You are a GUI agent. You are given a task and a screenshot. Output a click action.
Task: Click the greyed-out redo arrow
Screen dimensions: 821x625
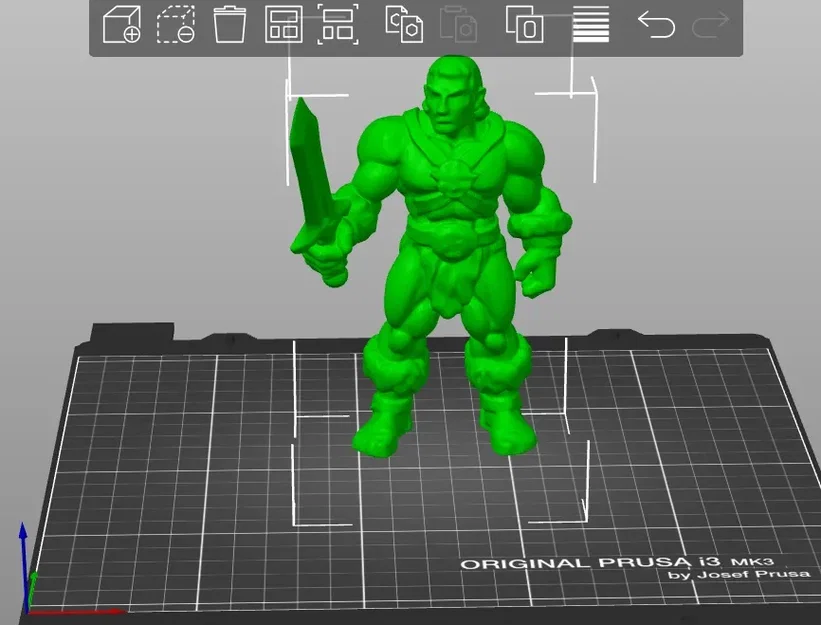tap(712, 27)
